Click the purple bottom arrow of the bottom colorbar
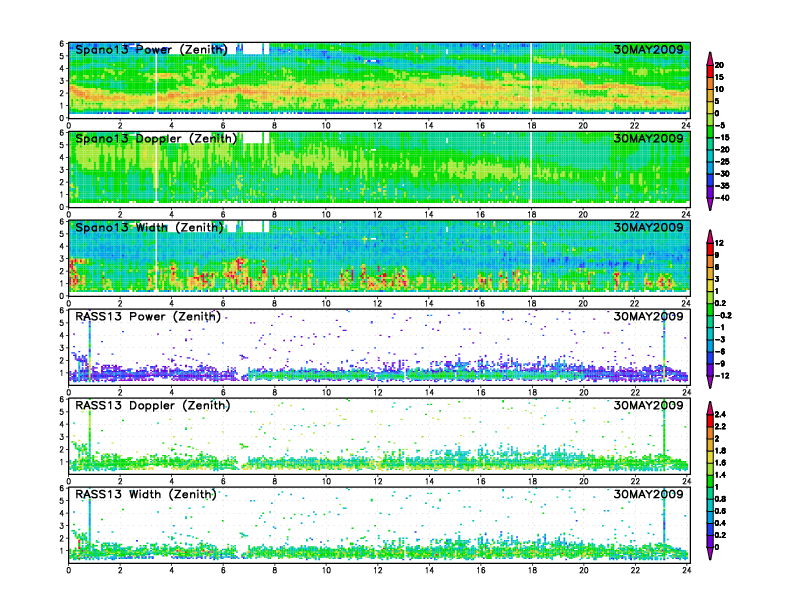 point(710,553)
